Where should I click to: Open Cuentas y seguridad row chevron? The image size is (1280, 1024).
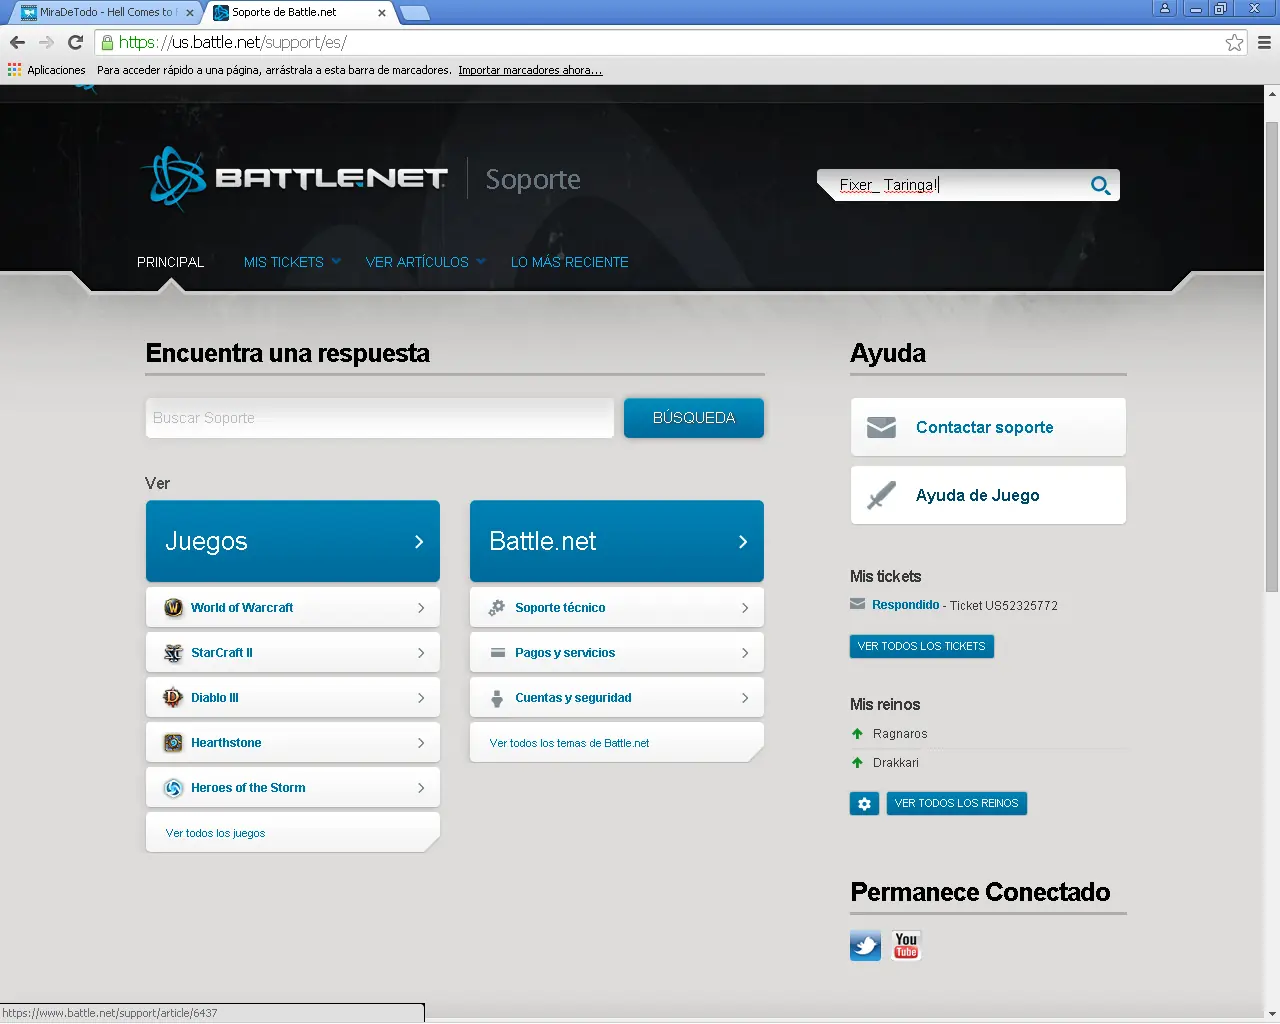coord(745,698)
